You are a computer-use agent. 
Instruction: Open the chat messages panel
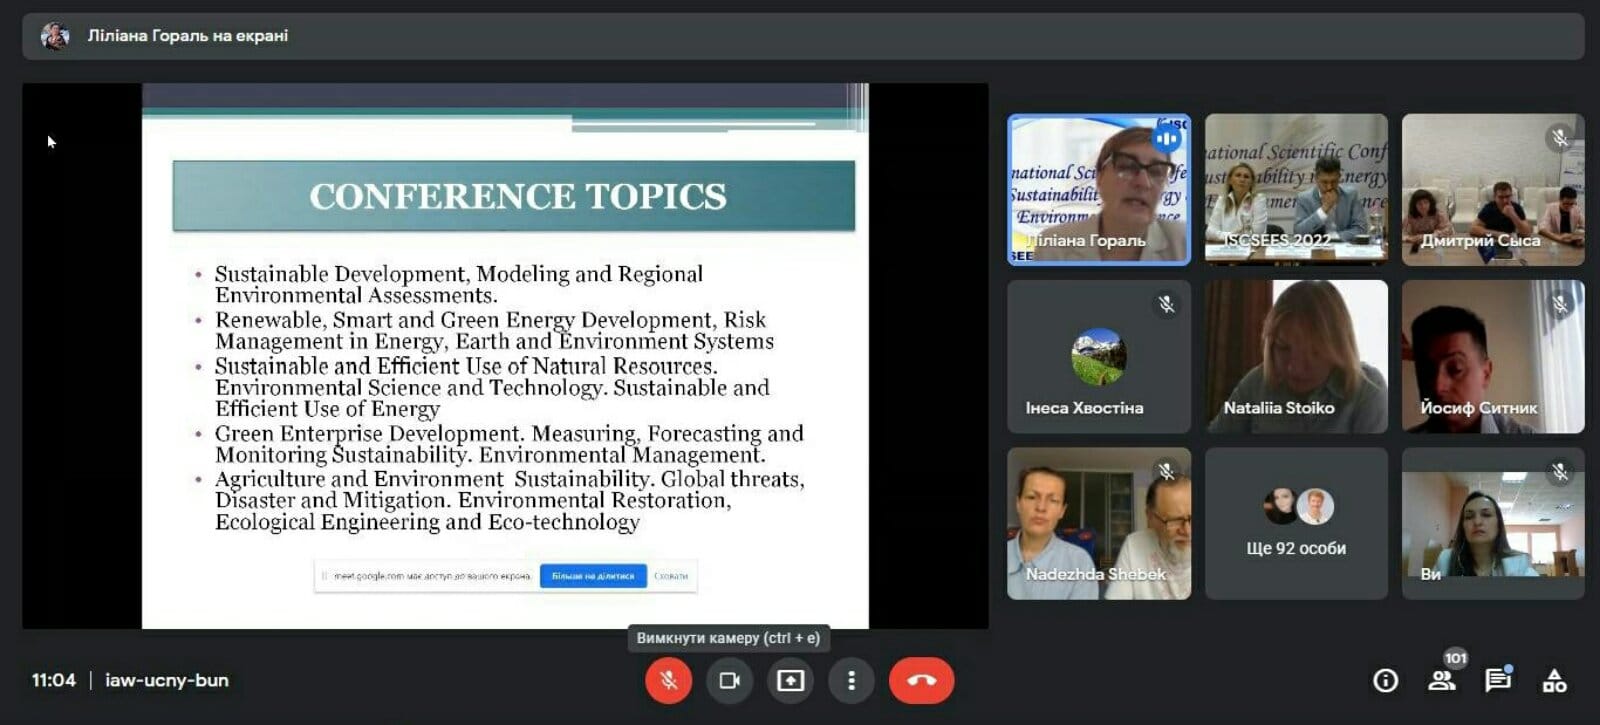point(1497,681)
